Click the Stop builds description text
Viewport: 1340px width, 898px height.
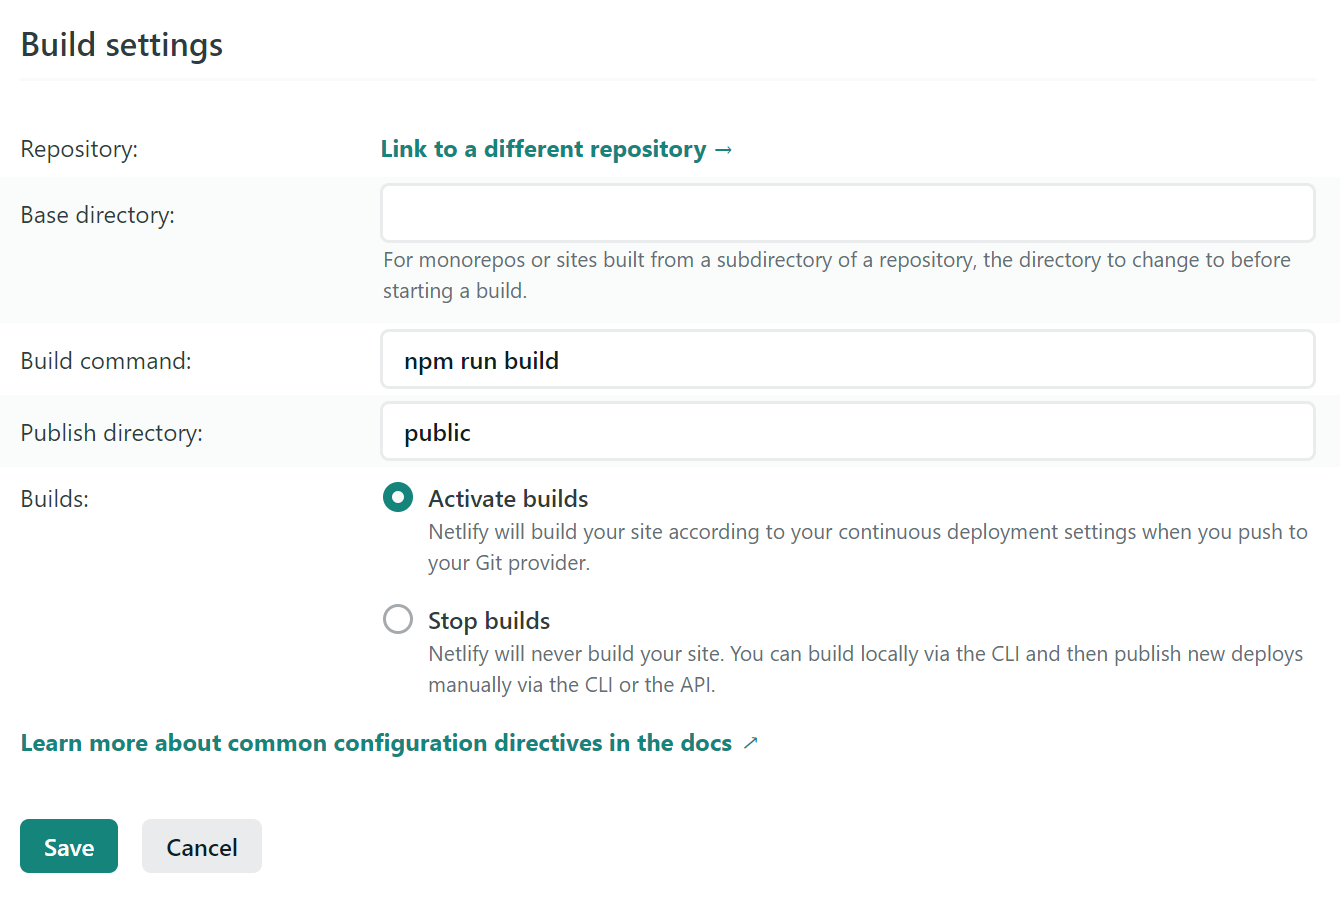(x=866, y=669)
